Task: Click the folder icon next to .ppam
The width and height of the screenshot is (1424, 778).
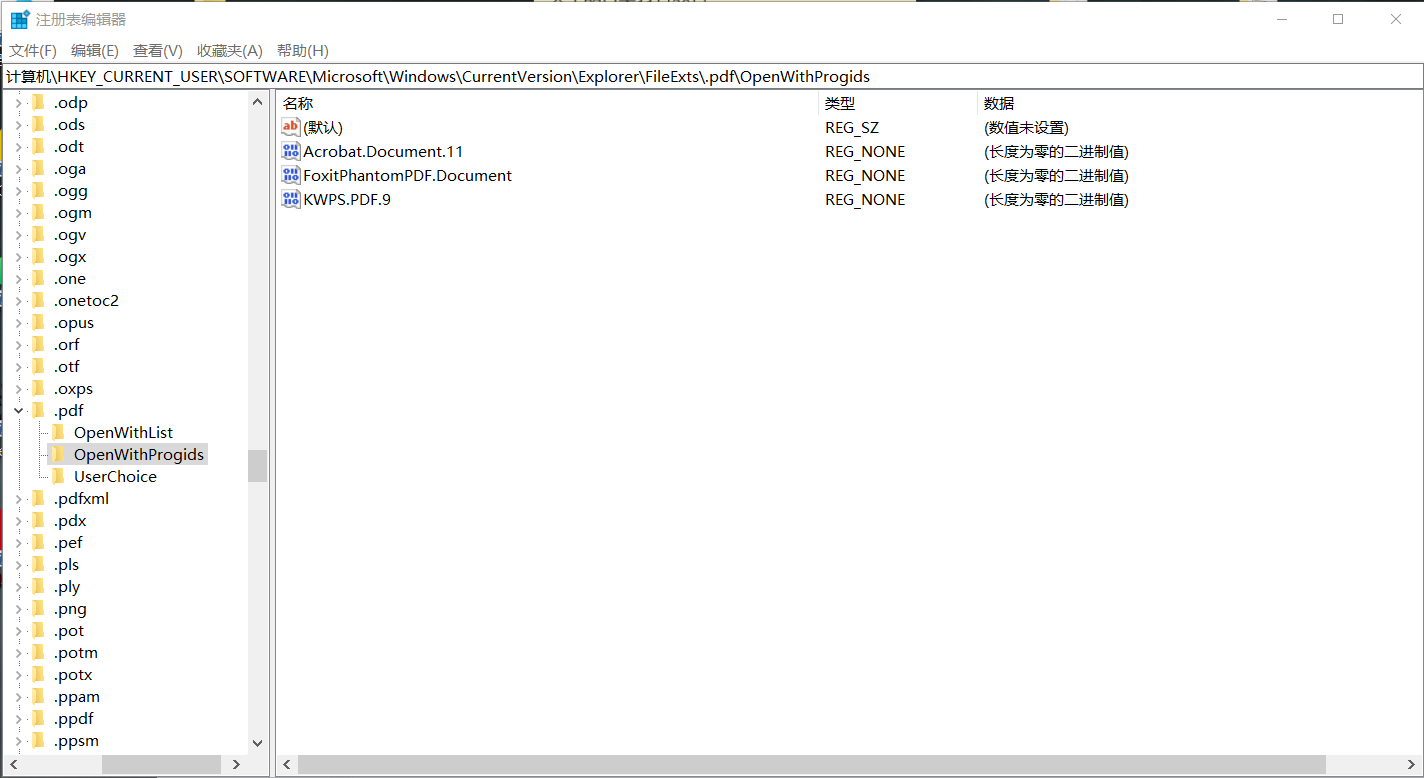Action: [39, 696]
